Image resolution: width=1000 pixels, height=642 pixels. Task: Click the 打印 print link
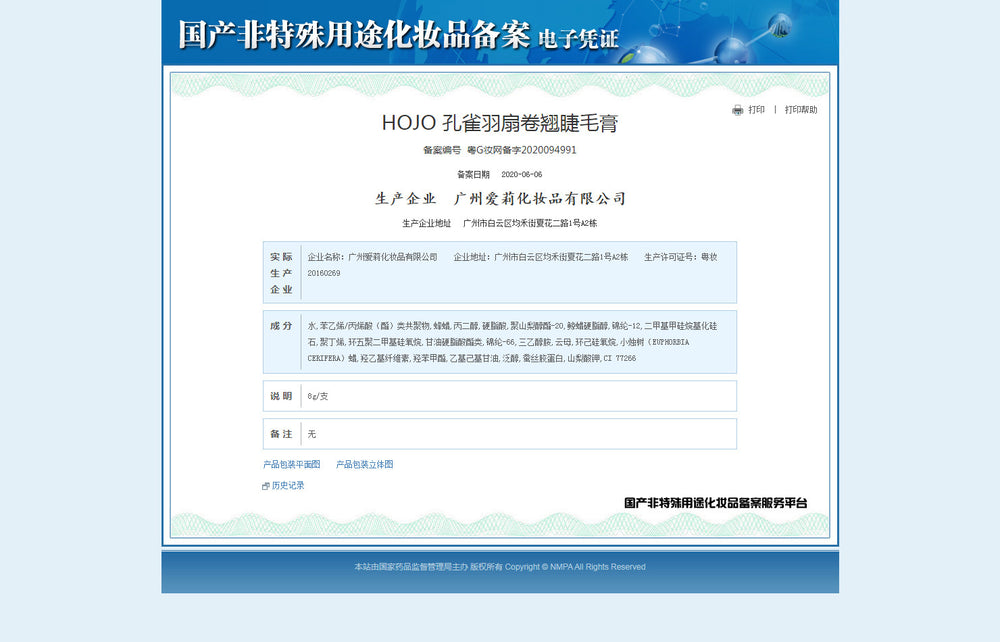(x=756, y=110)
